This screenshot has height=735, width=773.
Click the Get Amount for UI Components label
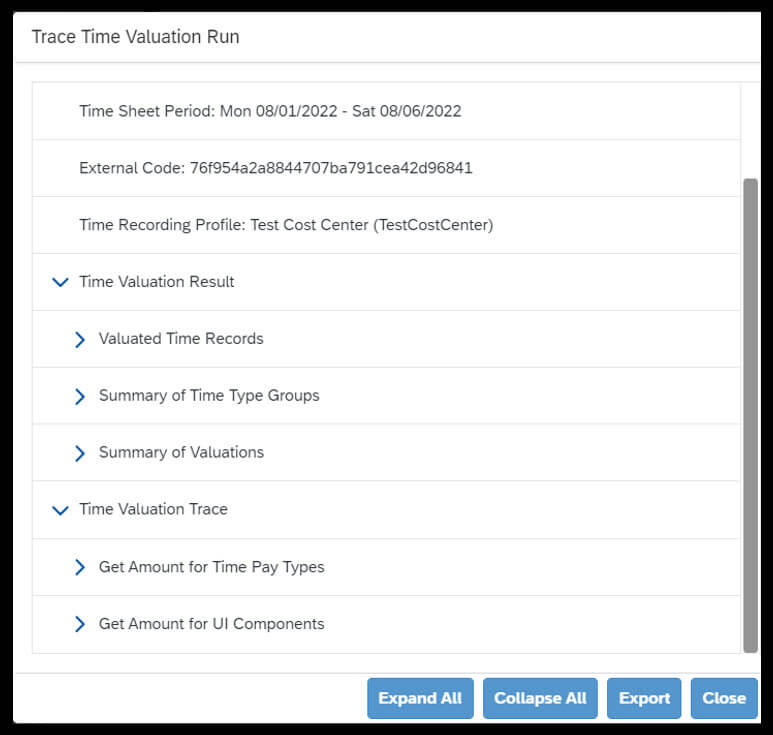(211, 624)
